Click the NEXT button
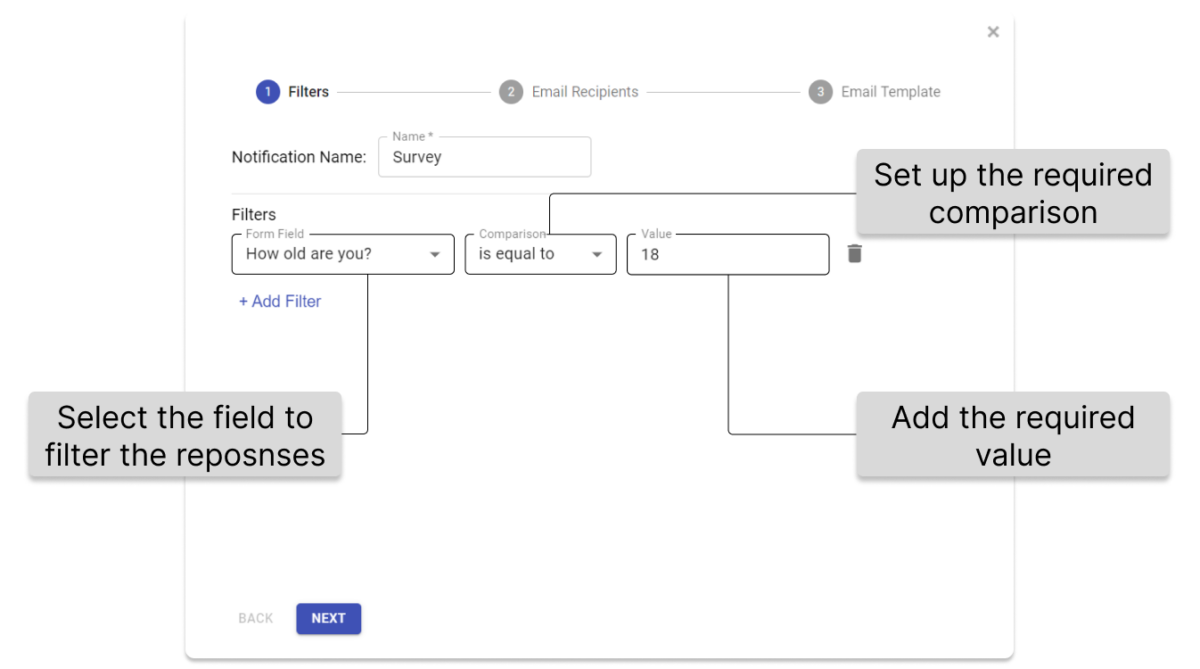1200x669 pixels. coord(328,618)
